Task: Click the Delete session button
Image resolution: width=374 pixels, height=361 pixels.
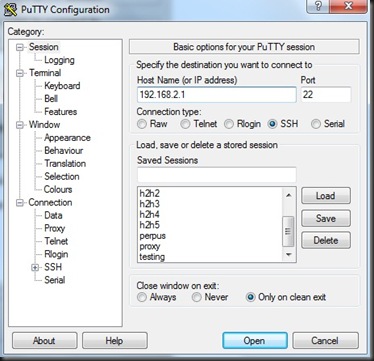Action: click(x=326, y=240)
